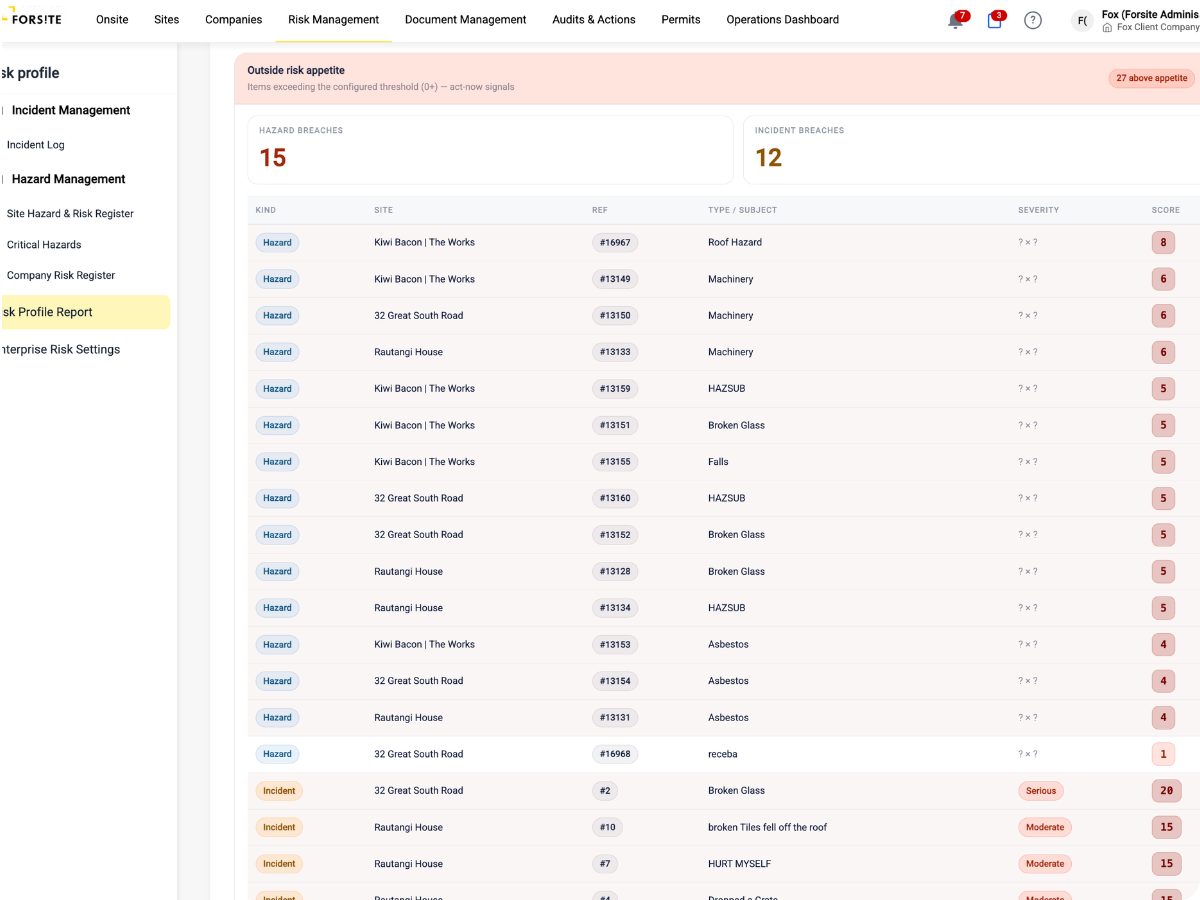
Task: Click the Hazard tag on row #16967
Action: coord(277,242)
